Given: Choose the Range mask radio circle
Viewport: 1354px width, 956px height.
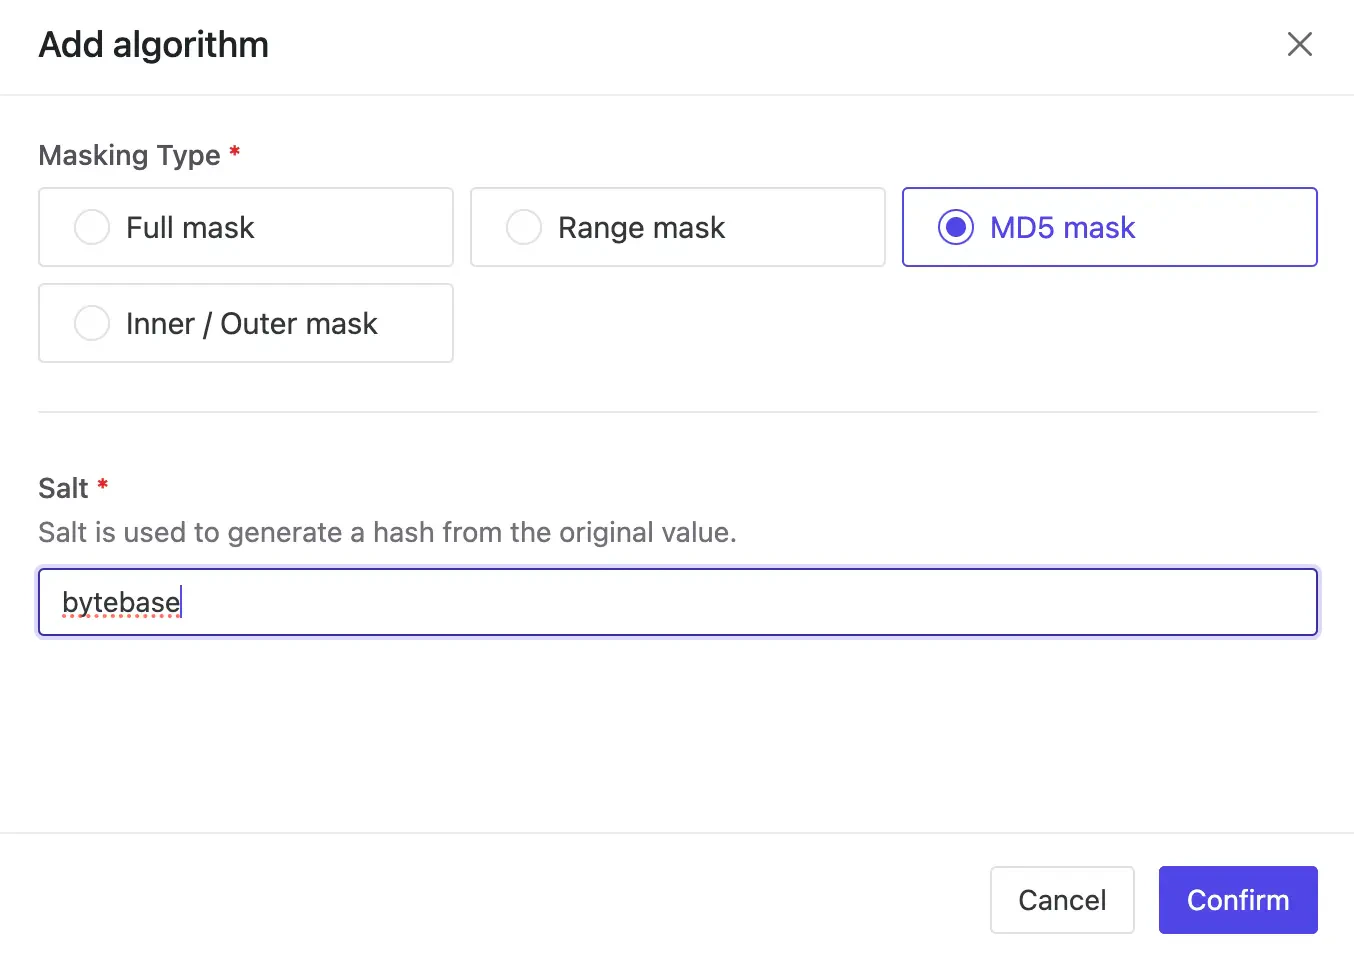Looking at the screenshot, I should coord(524,227).
